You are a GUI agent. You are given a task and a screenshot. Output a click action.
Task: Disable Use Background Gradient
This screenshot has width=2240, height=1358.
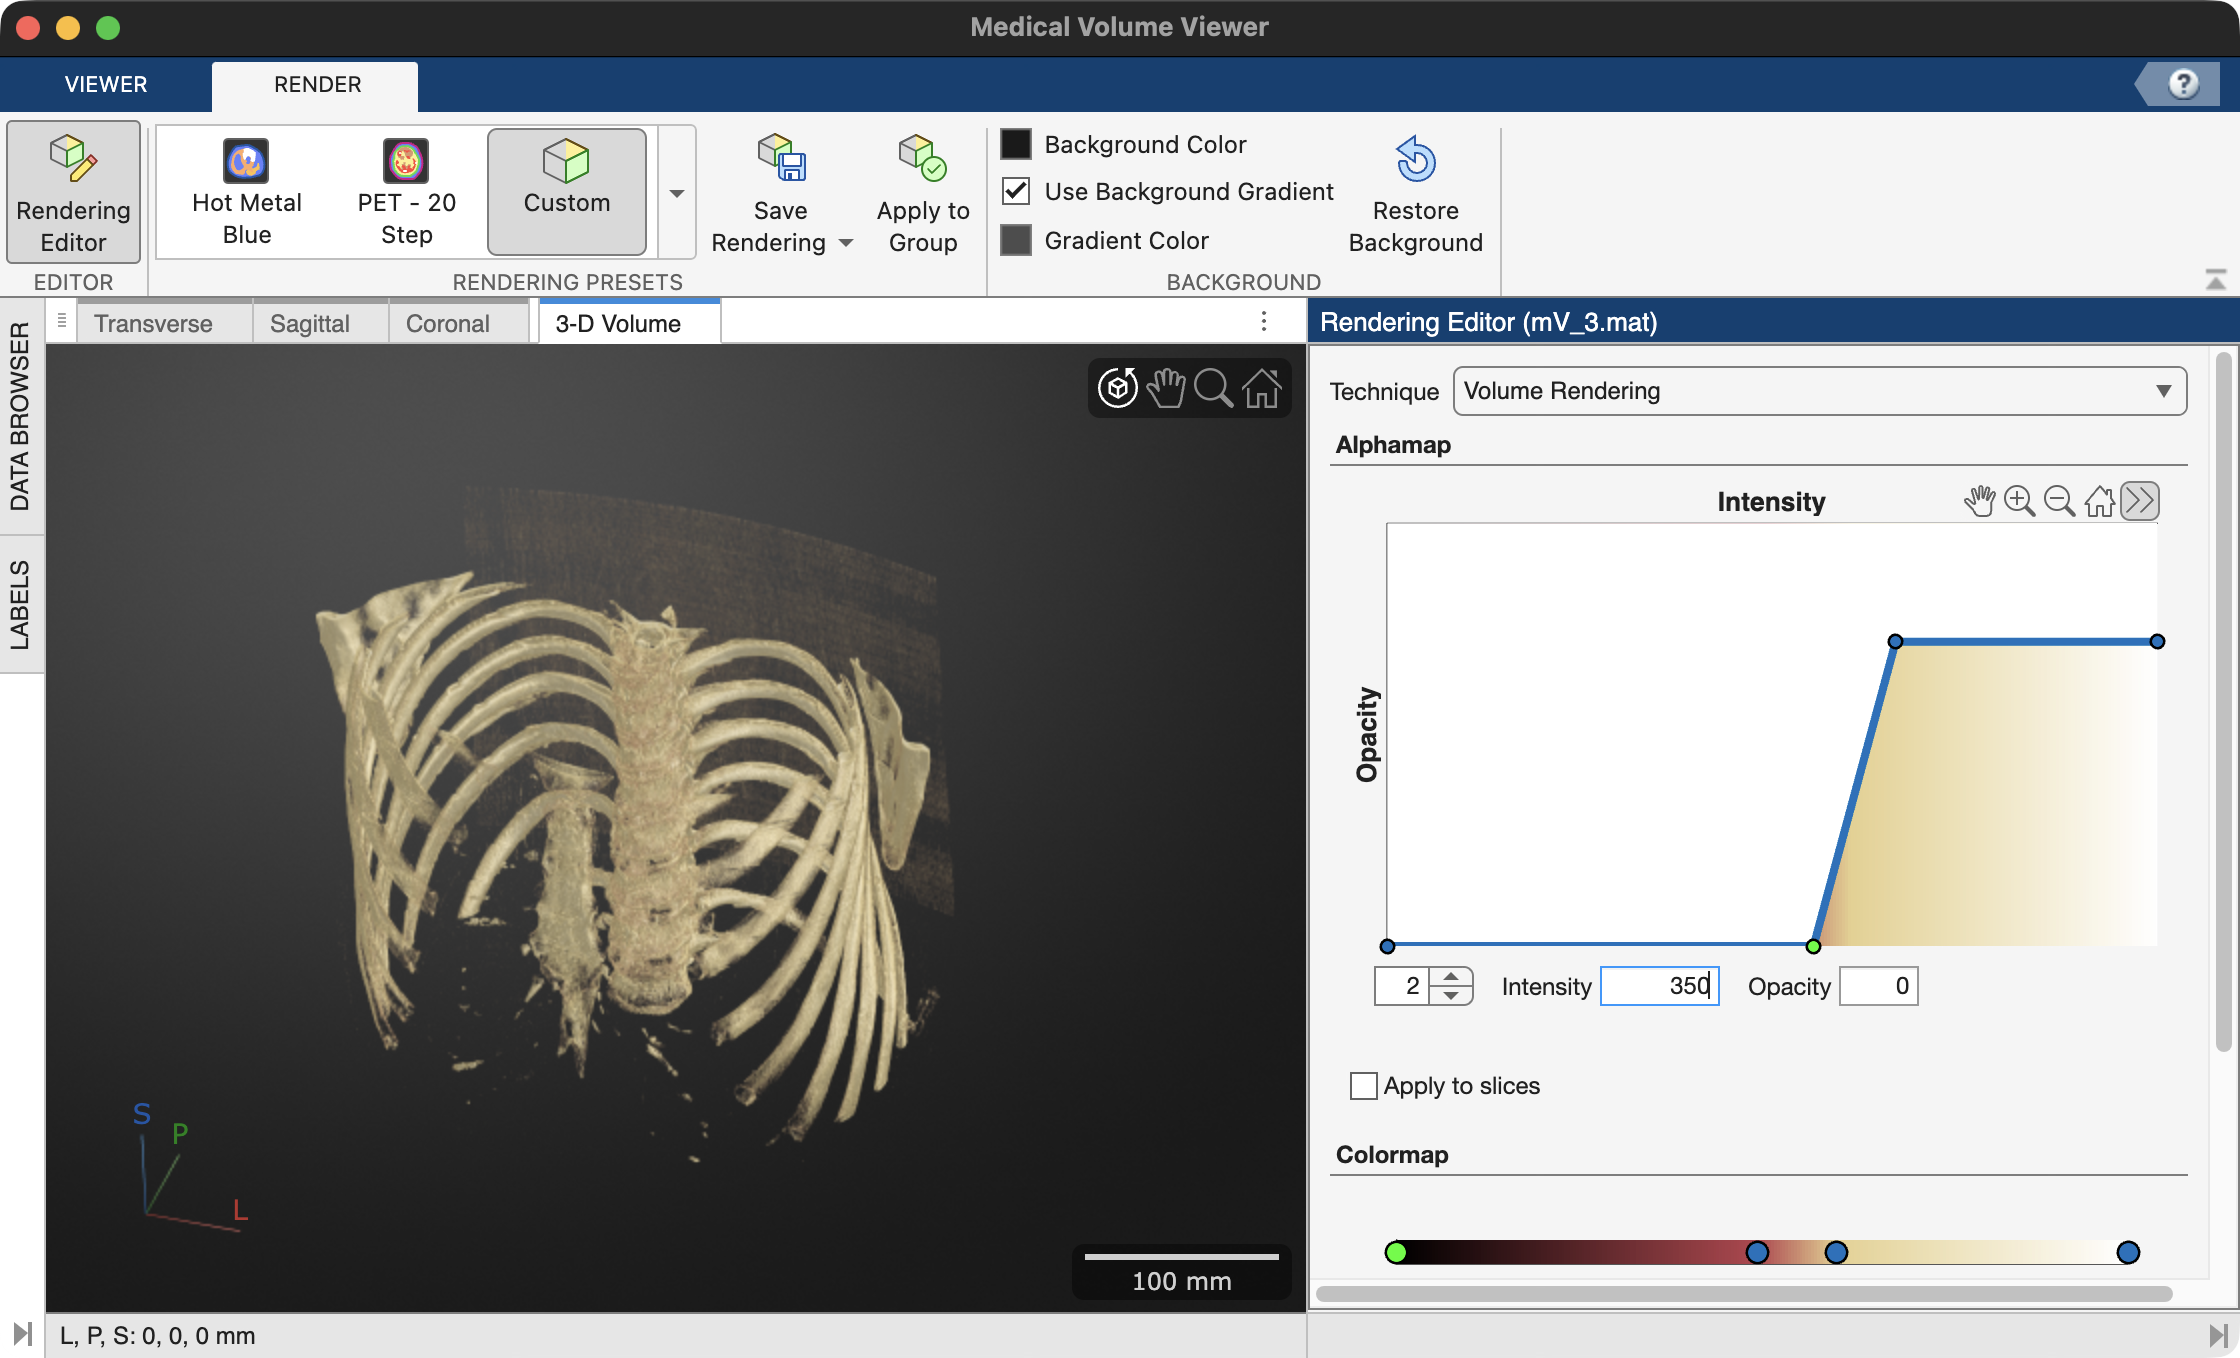click(1016, 191)
